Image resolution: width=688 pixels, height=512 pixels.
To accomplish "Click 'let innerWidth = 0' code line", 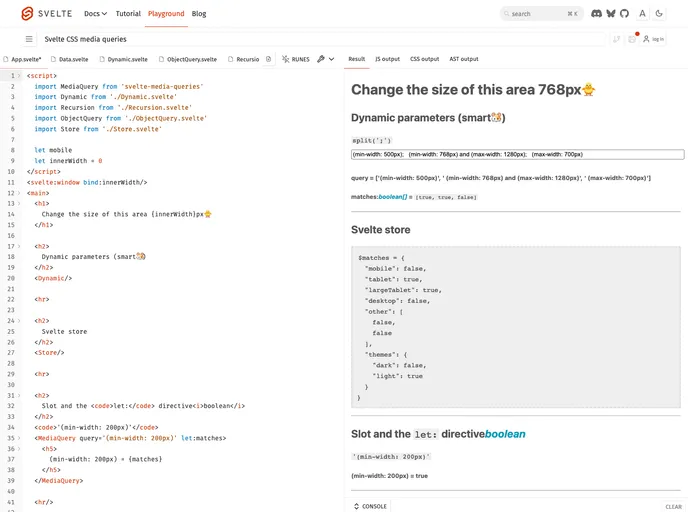I will (x=68, y=161).
